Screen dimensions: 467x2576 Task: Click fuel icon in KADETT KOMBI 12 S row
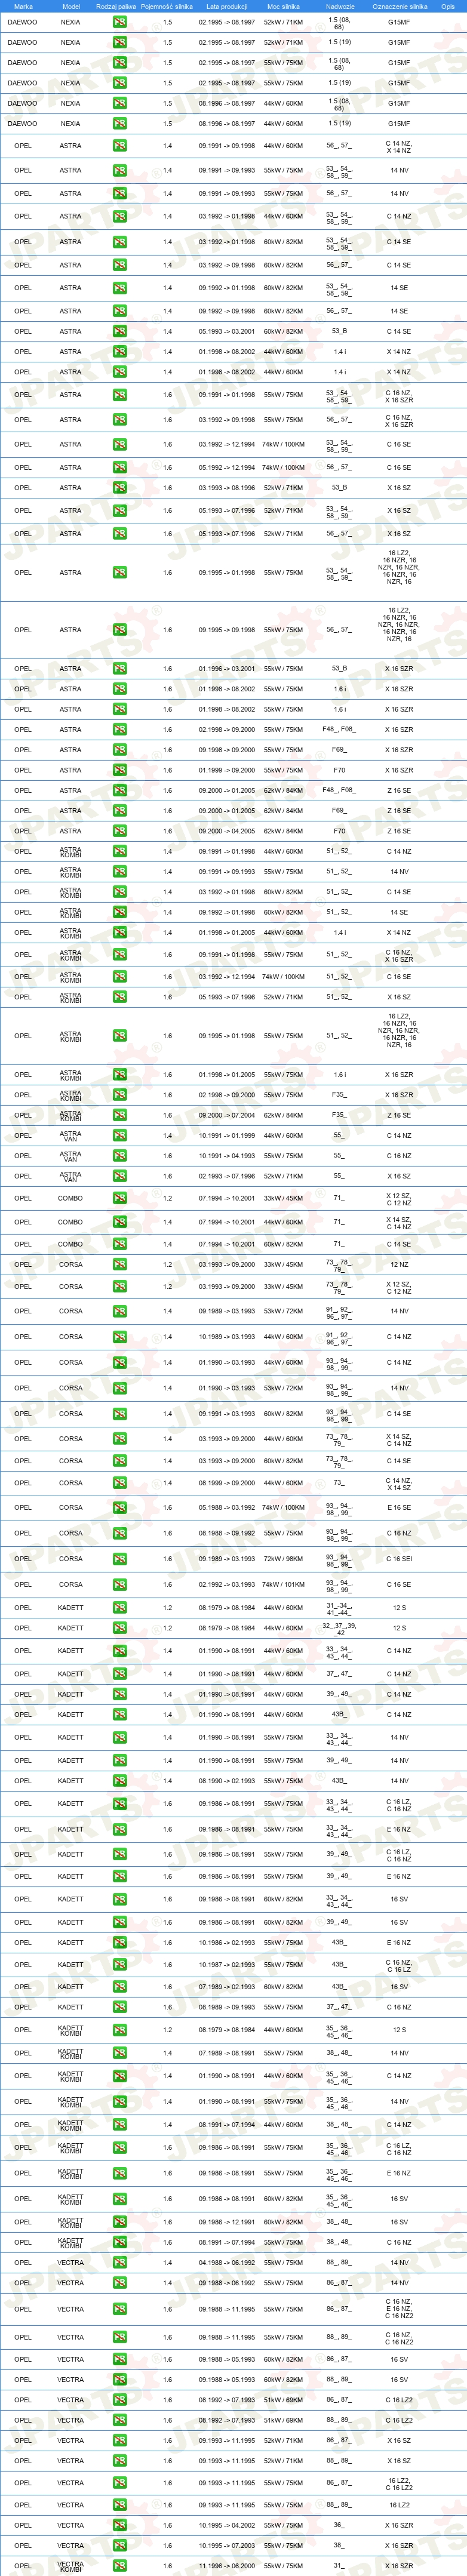[119, 2030]
